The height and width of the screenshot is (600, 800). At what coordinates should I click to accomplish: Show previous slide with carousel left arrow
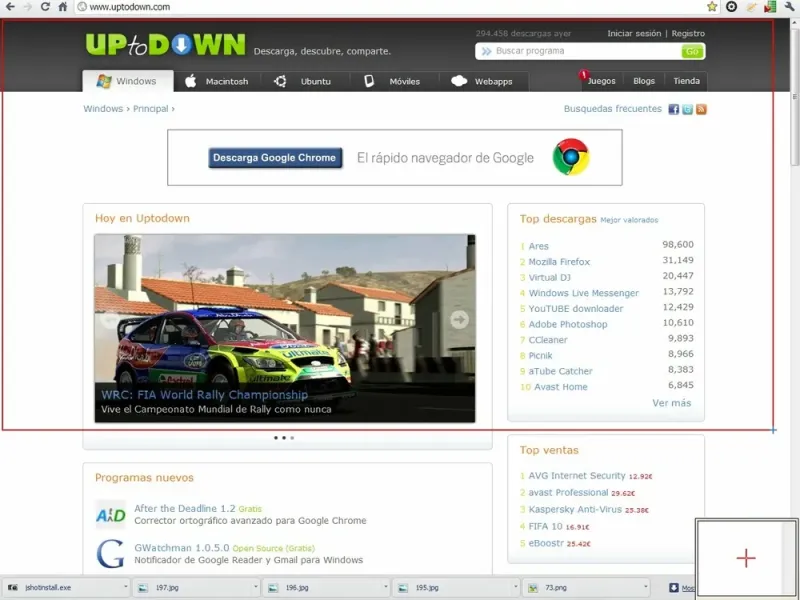(x=110, y=320)
